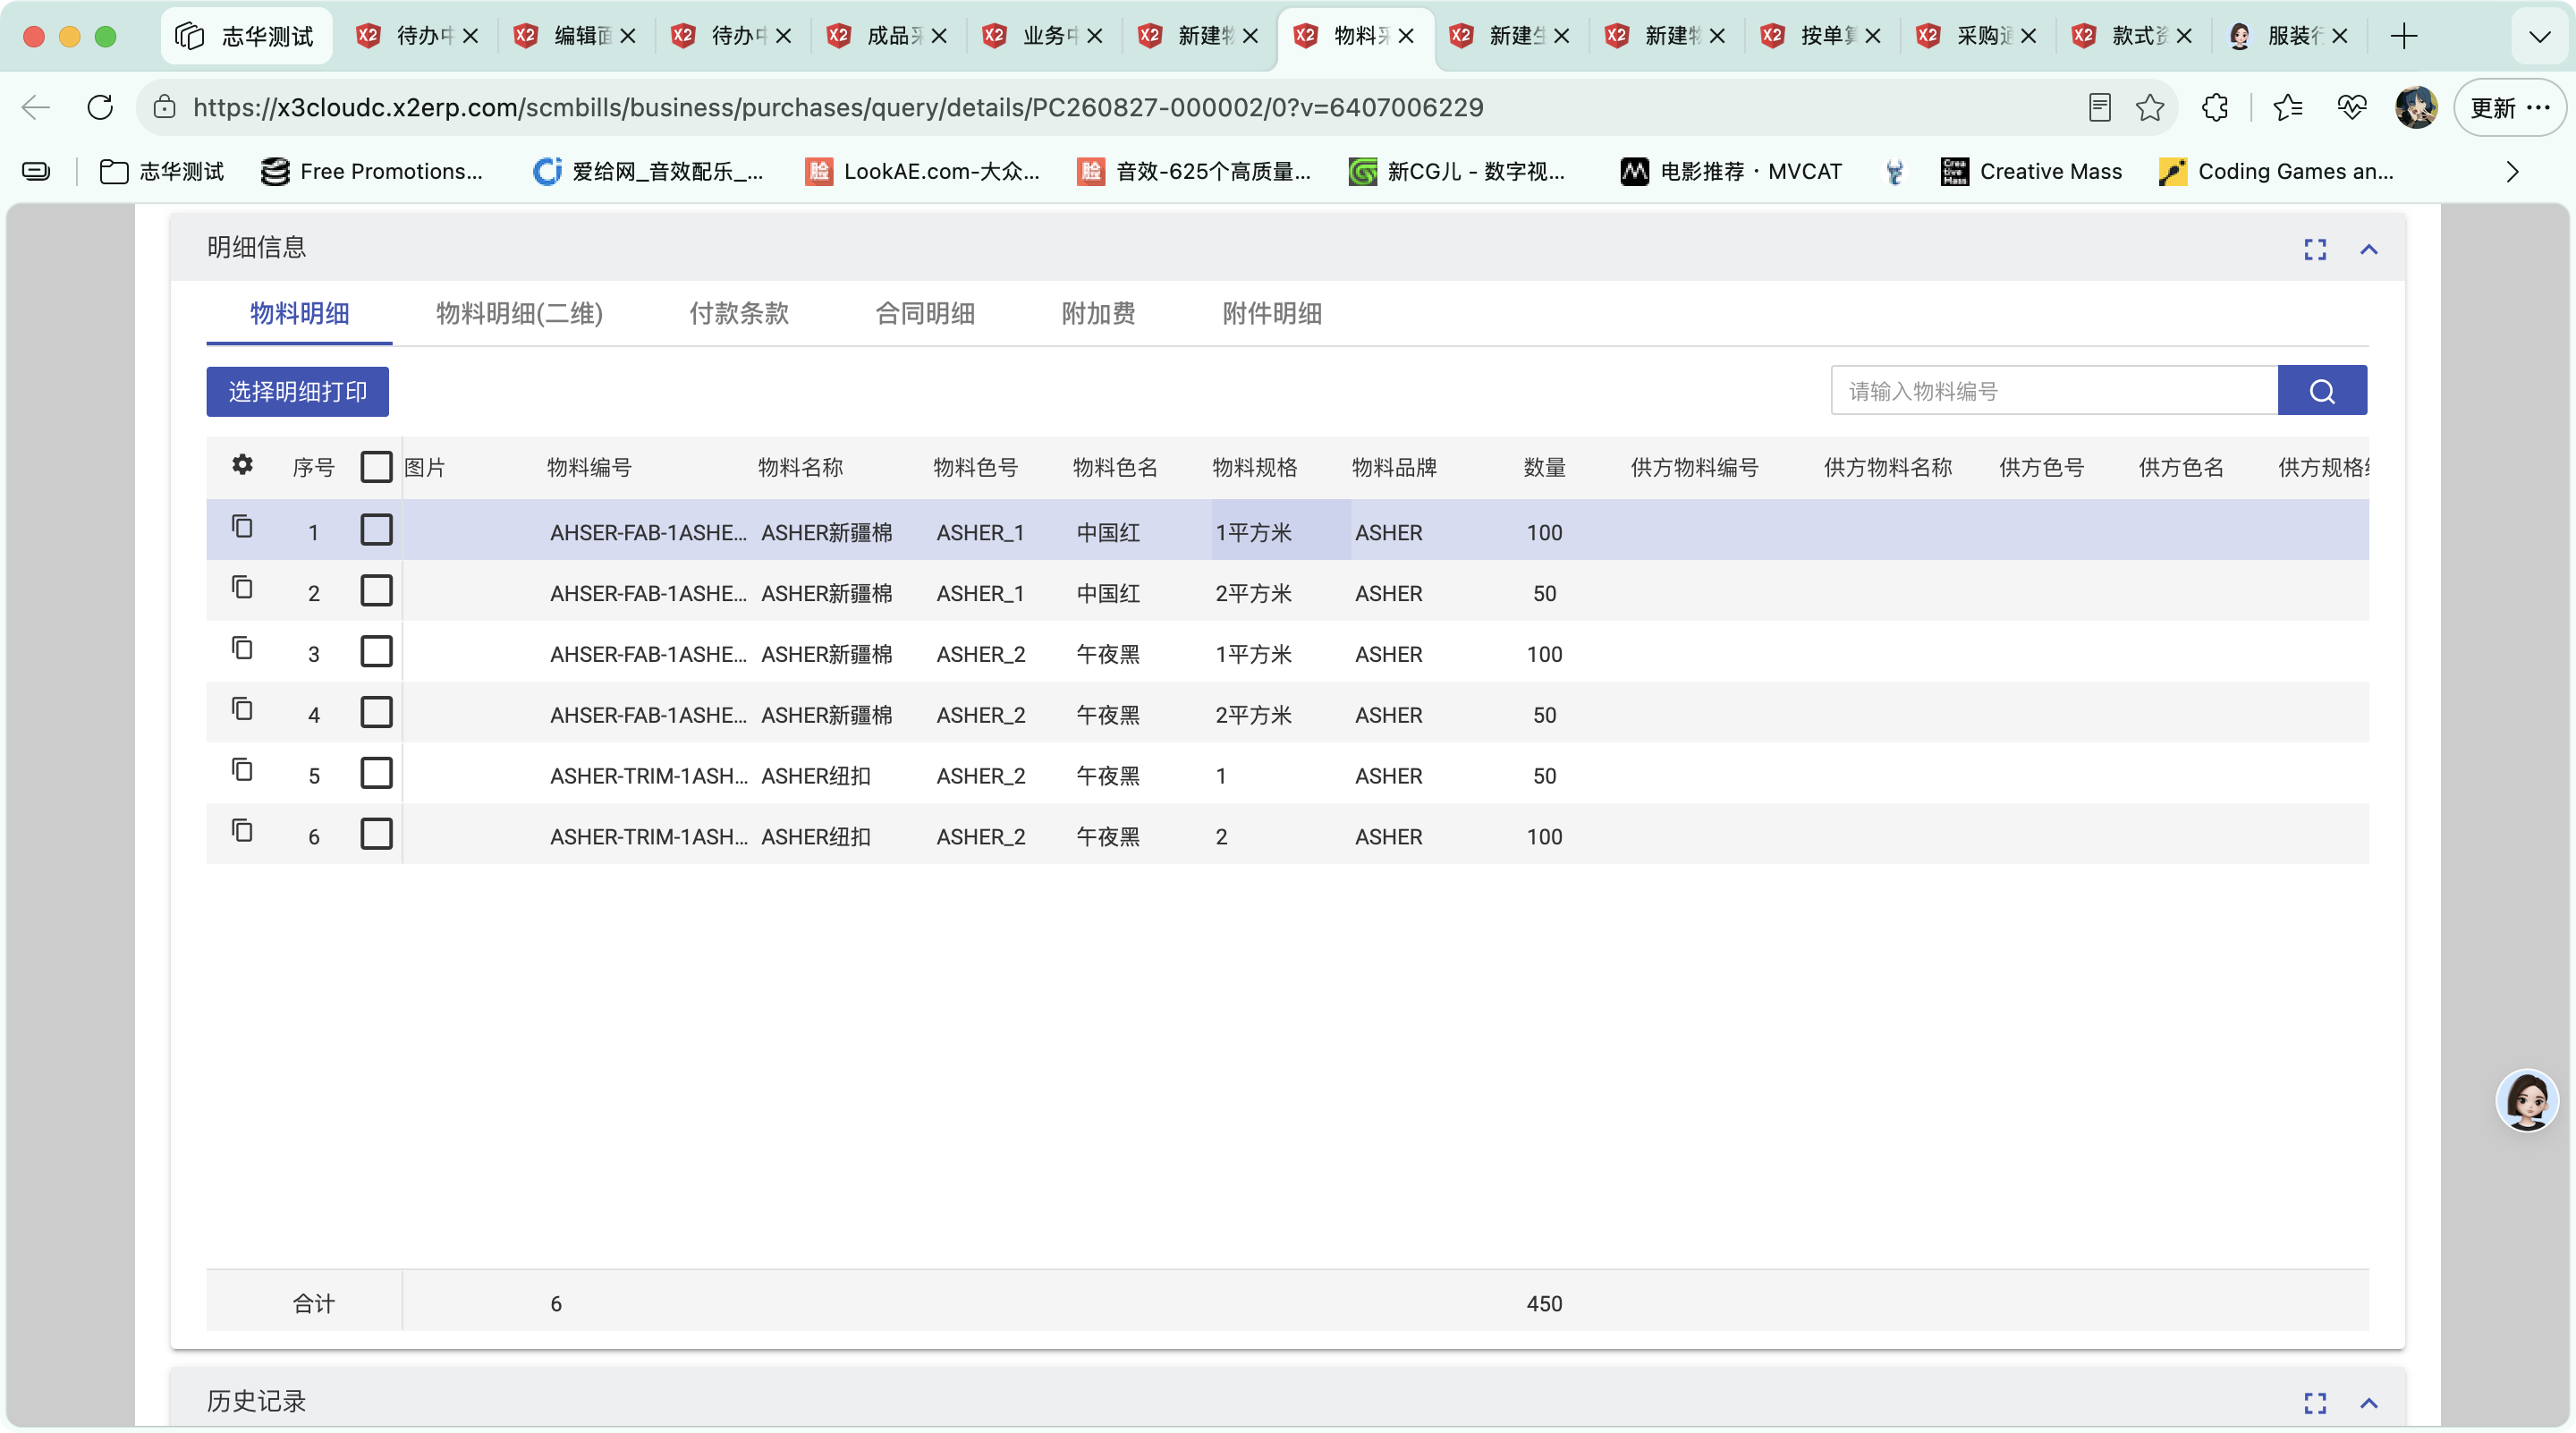Open a new browser tab
Image resolution: width=2576 pixels, height=1433 pixels.
pos(2404,37)
